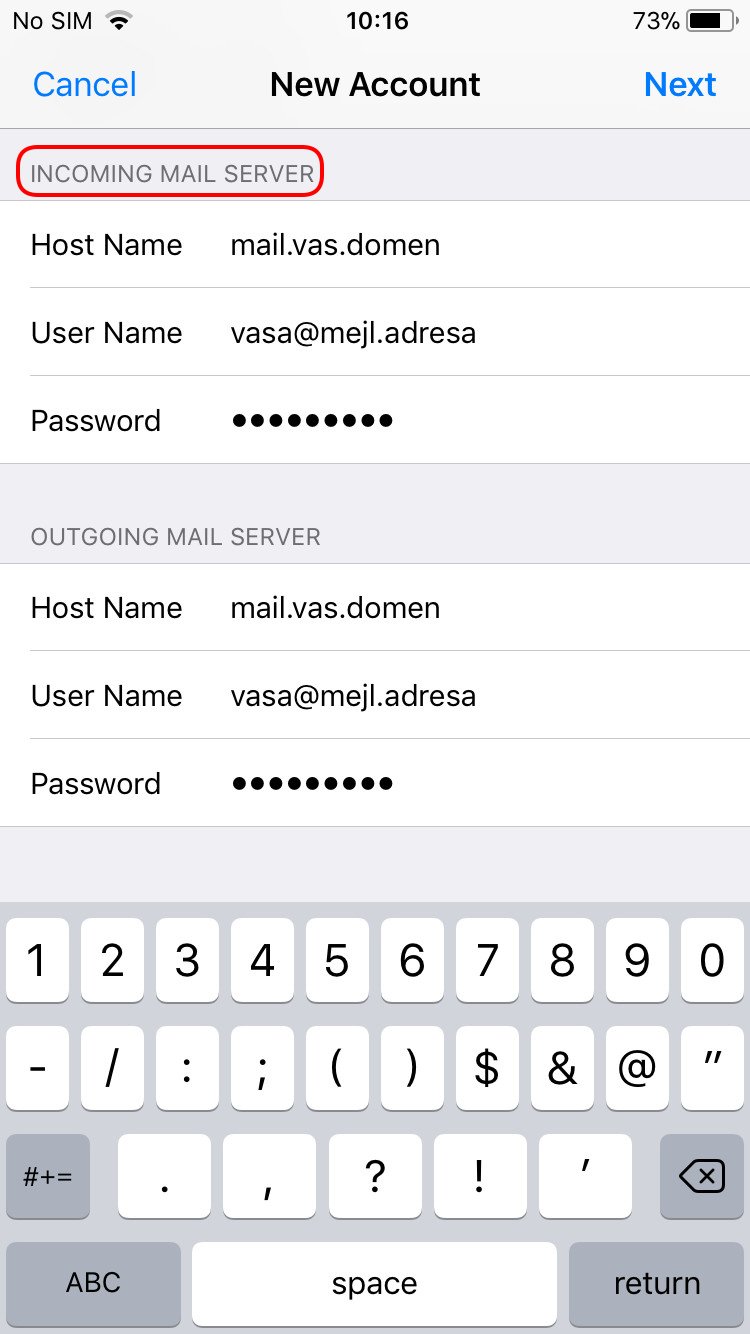This screenshot has width=750, height=1334.
Task: Tap the outgoing mail server Password field
Action: pos(375,783)
